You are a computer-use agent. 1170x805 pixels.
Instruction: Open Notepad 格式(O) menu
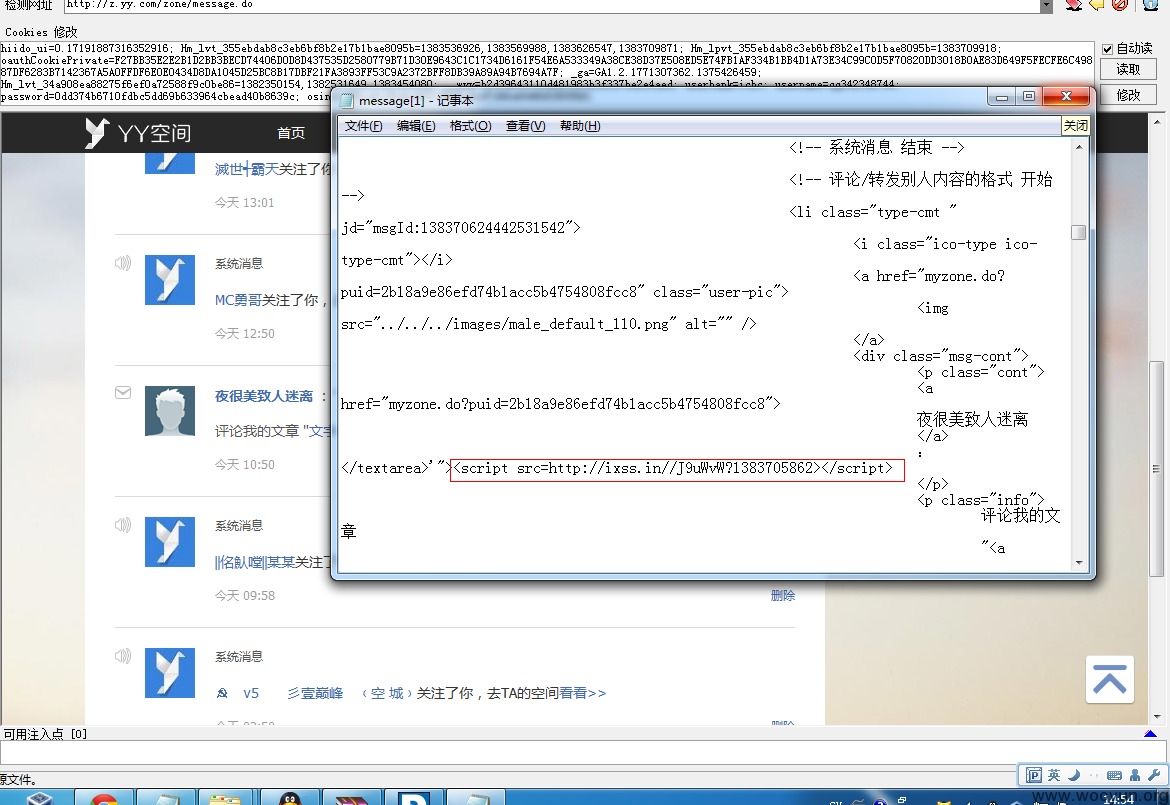pyautogui.click(x=470, y=126)
